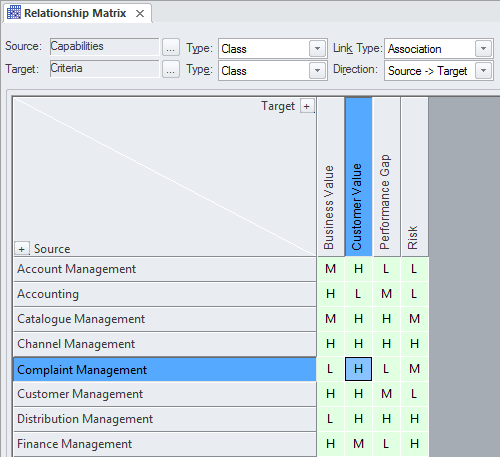
Task: Click Account Management Business Value cell
Action: pyautogui.click(x=331, y=269)
